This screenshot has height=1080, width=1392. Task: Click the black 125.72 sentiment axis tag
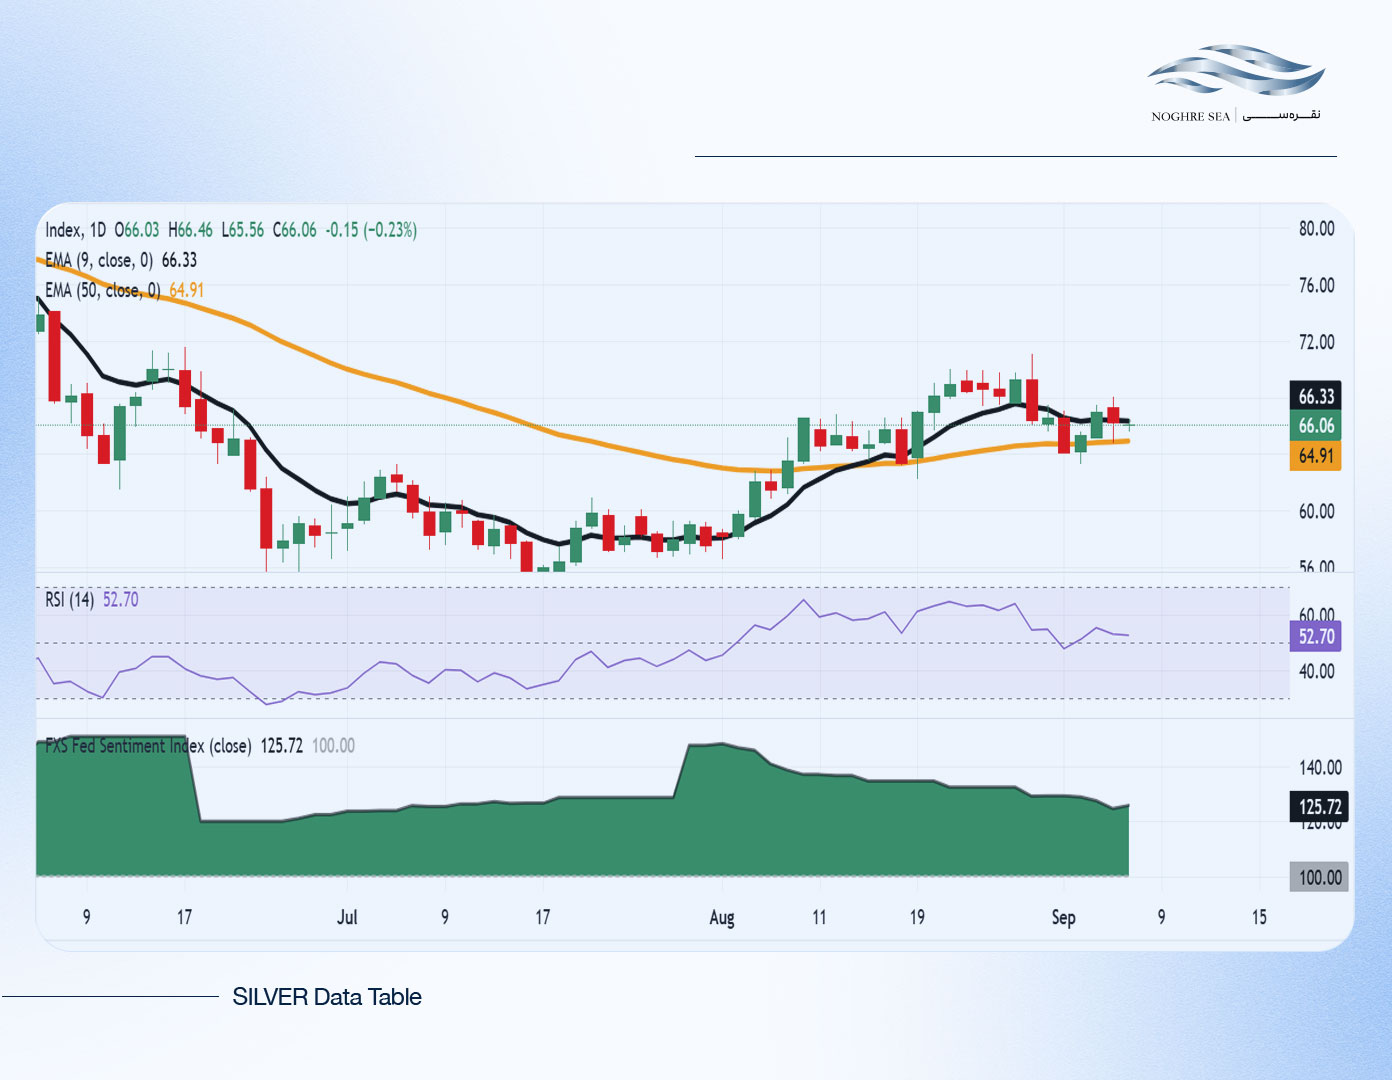1319,806
